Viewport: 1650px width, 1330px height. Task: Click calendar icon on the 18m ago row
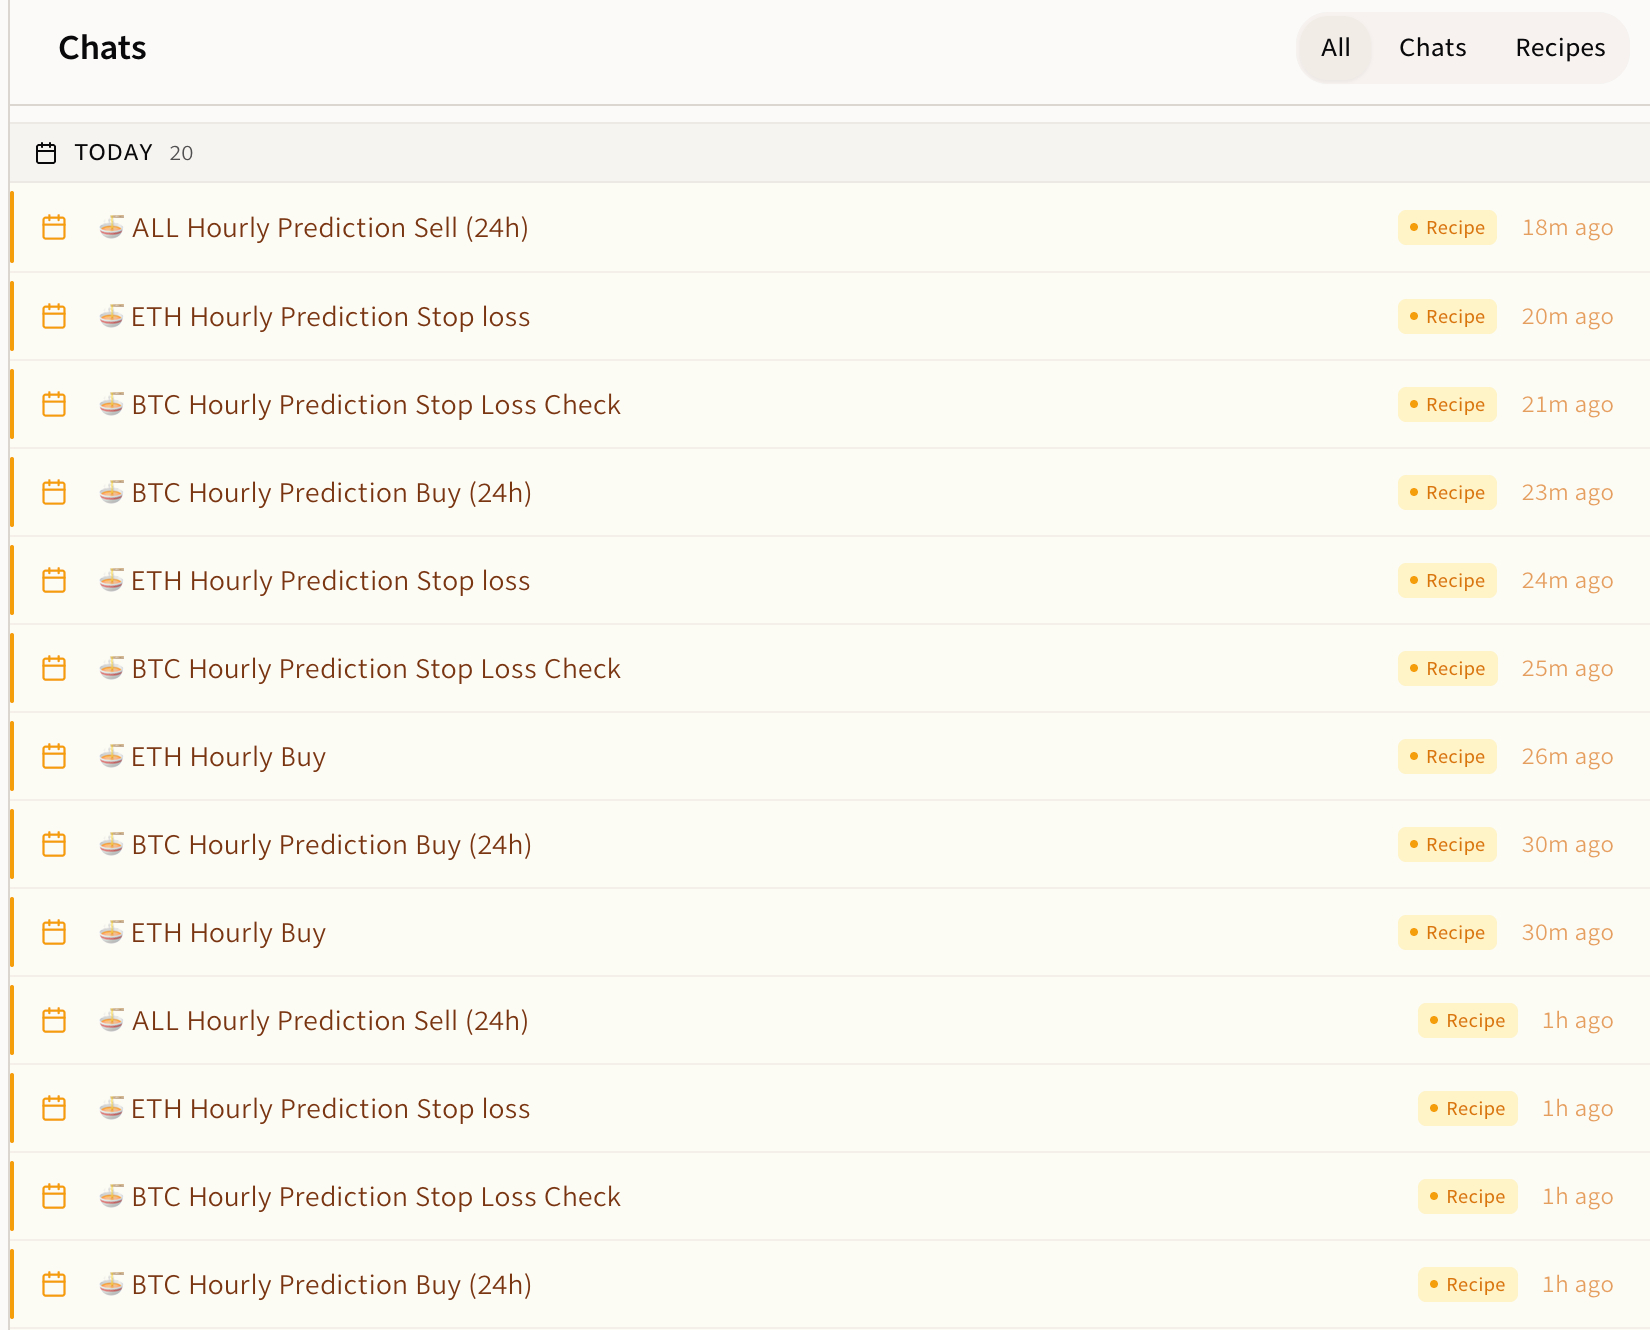pyautogui.click(x=54, y=228)
